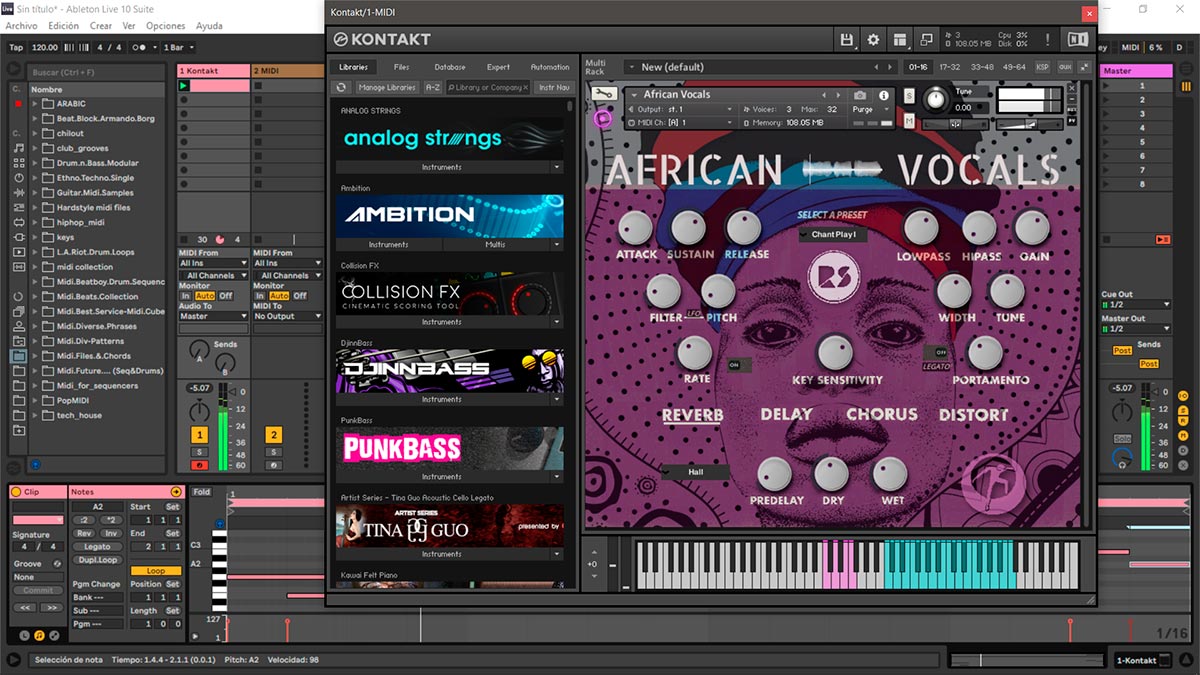
Task: Solo the African Vocals instrument with S
Action: [909, 95]
